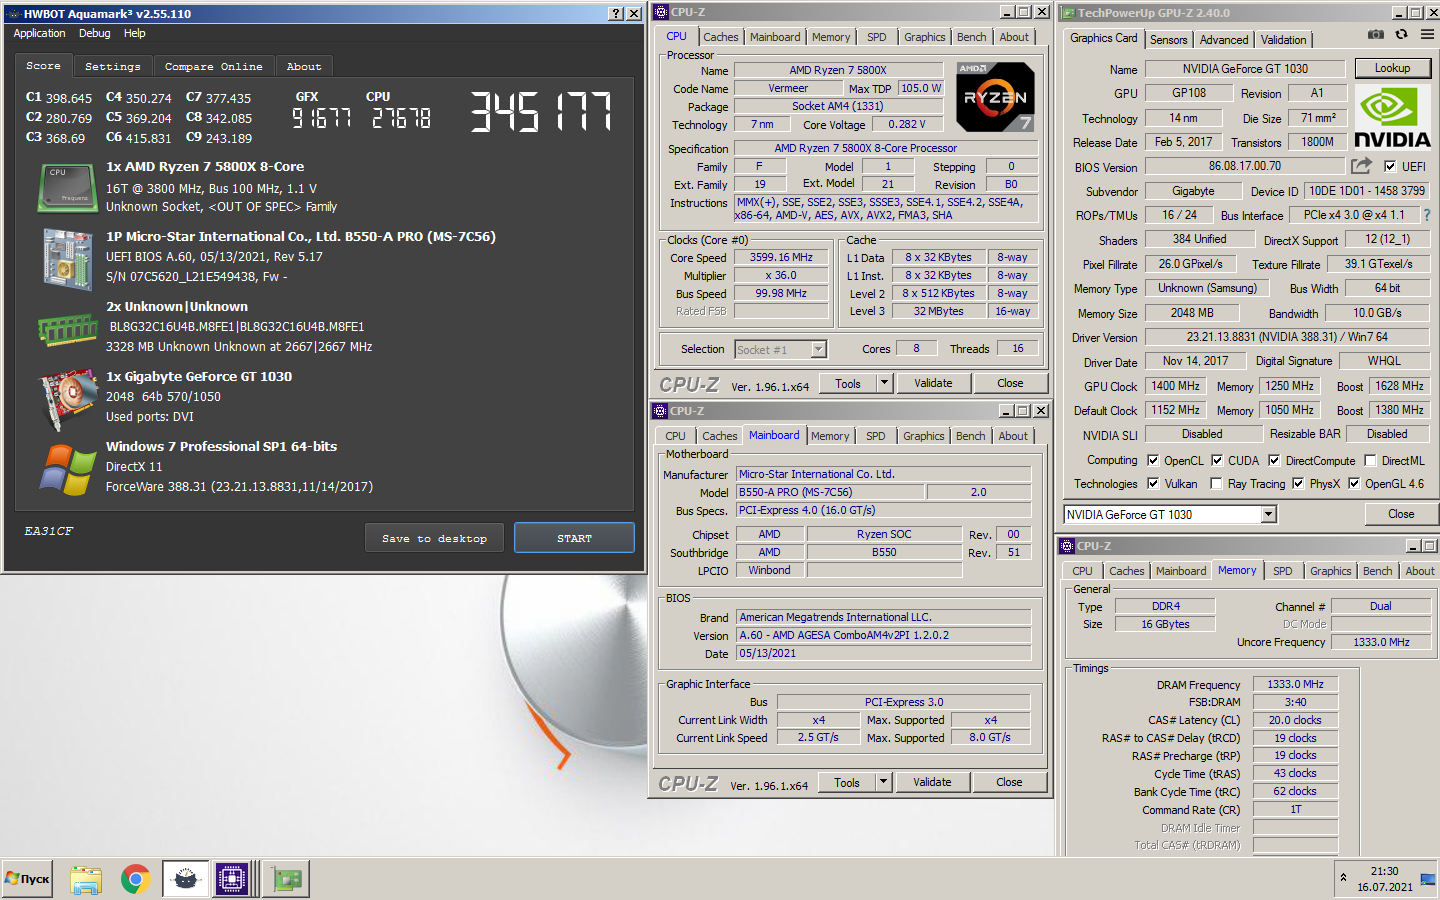The height and width of the screenshot is (900, 1440).
Task: Toggle the OpenCL checkbox
Action: click(x=1153, y=460)
